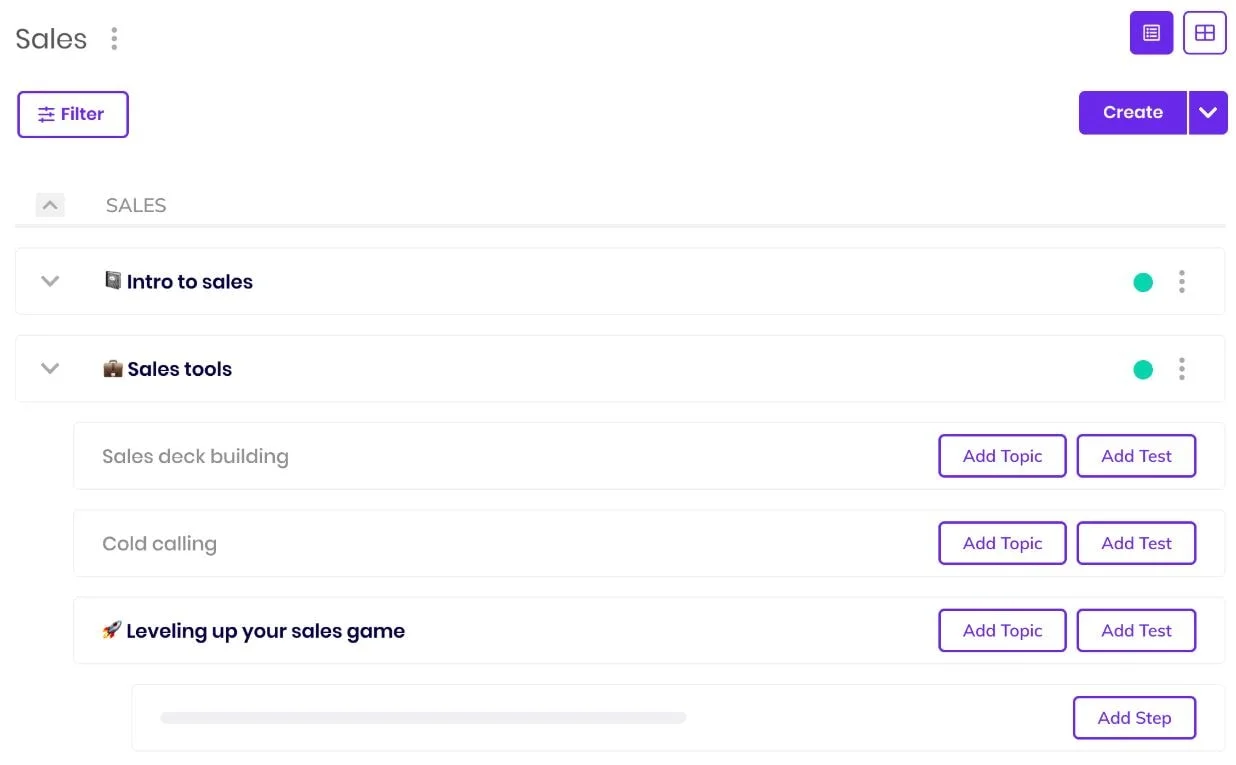Click the notebook emoji on Intro to sales
This screenshot has width=1236, height=765.
(113, 281)
